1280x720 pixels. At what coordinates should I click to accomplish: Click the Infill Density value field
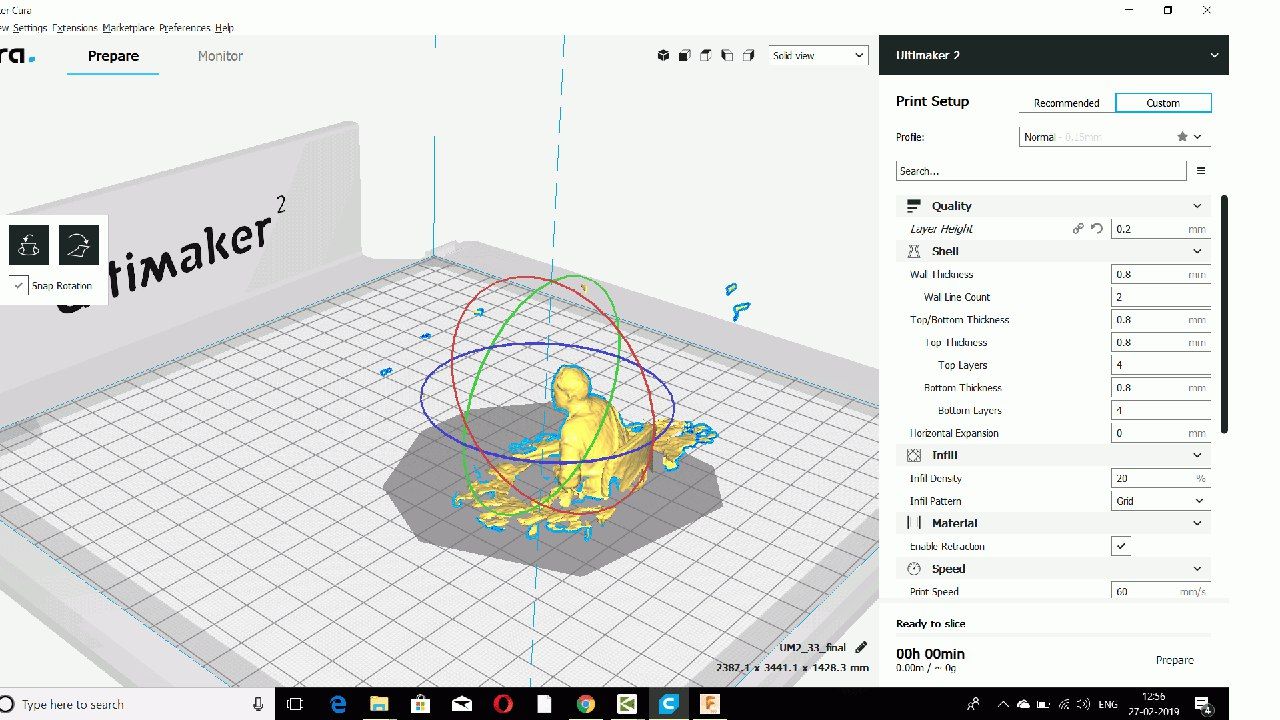[1161, 478]
